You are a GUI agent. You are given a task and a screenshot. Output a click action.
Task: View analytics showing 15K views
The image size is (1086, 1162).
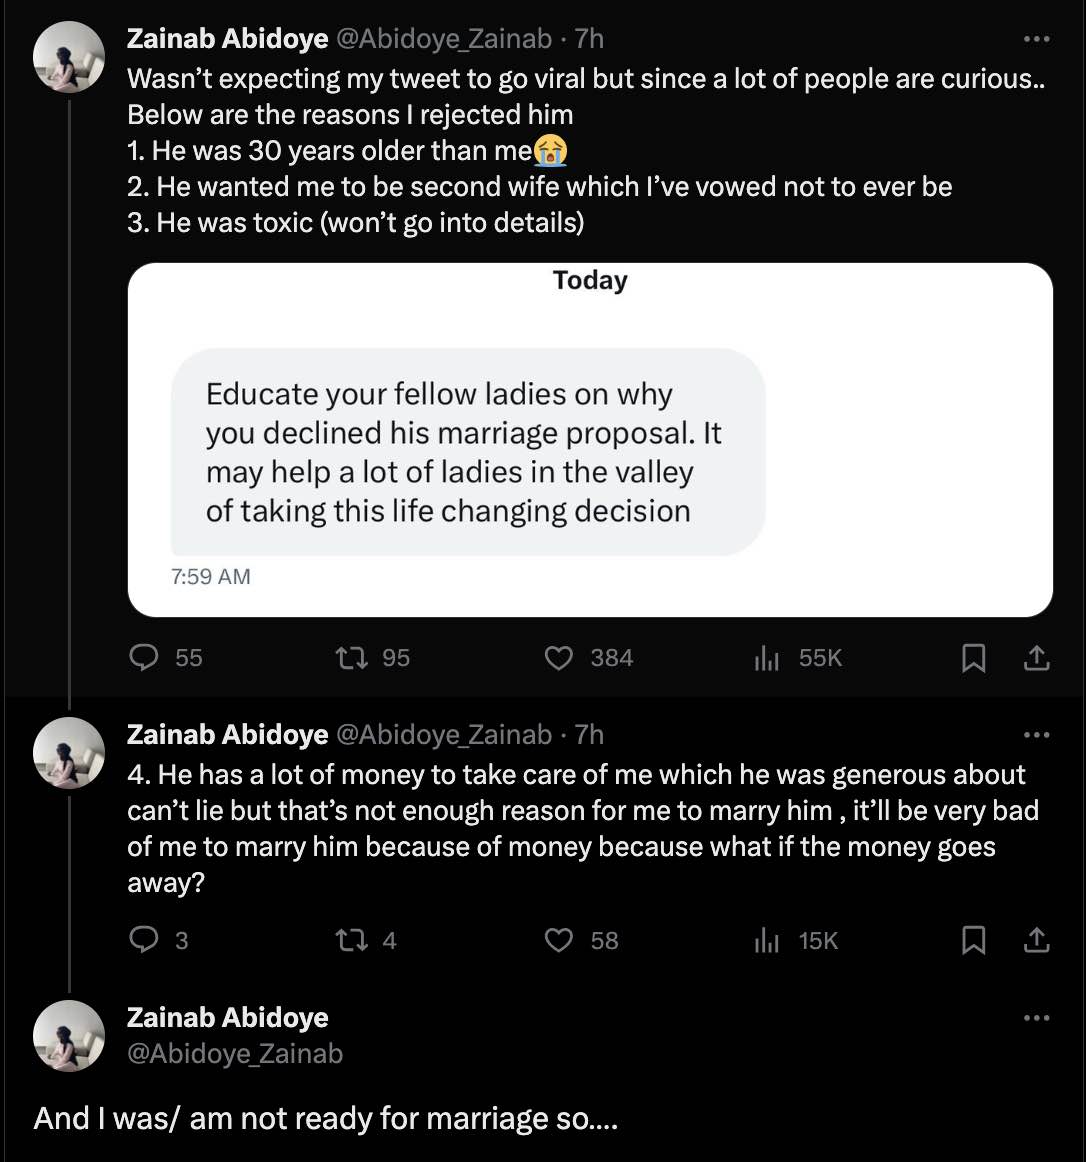click(x=766, y=940)
